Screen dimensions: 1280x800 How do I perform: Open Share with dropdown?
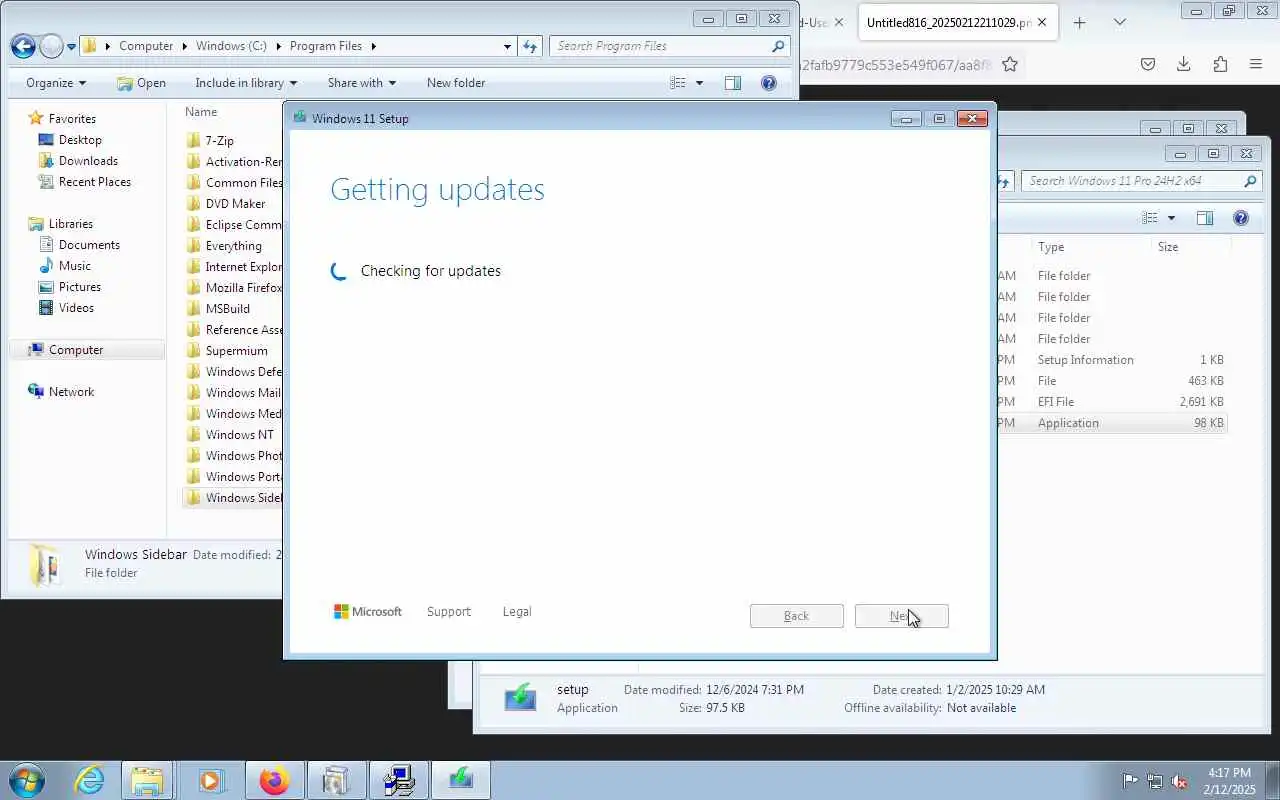pos(362,83)
